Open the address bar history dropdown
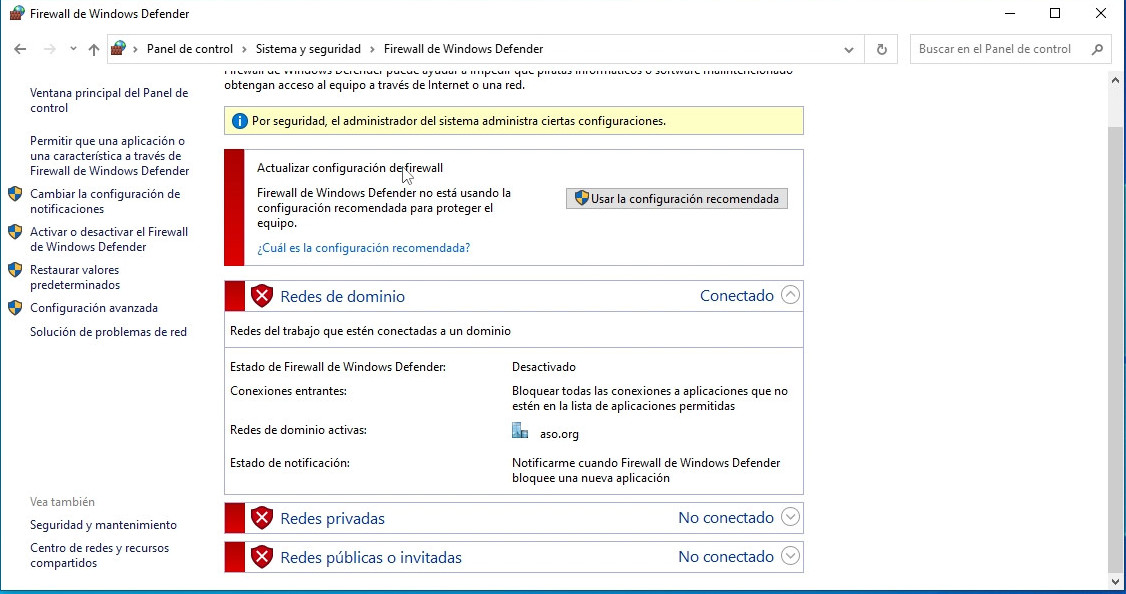 pos(849,49)
